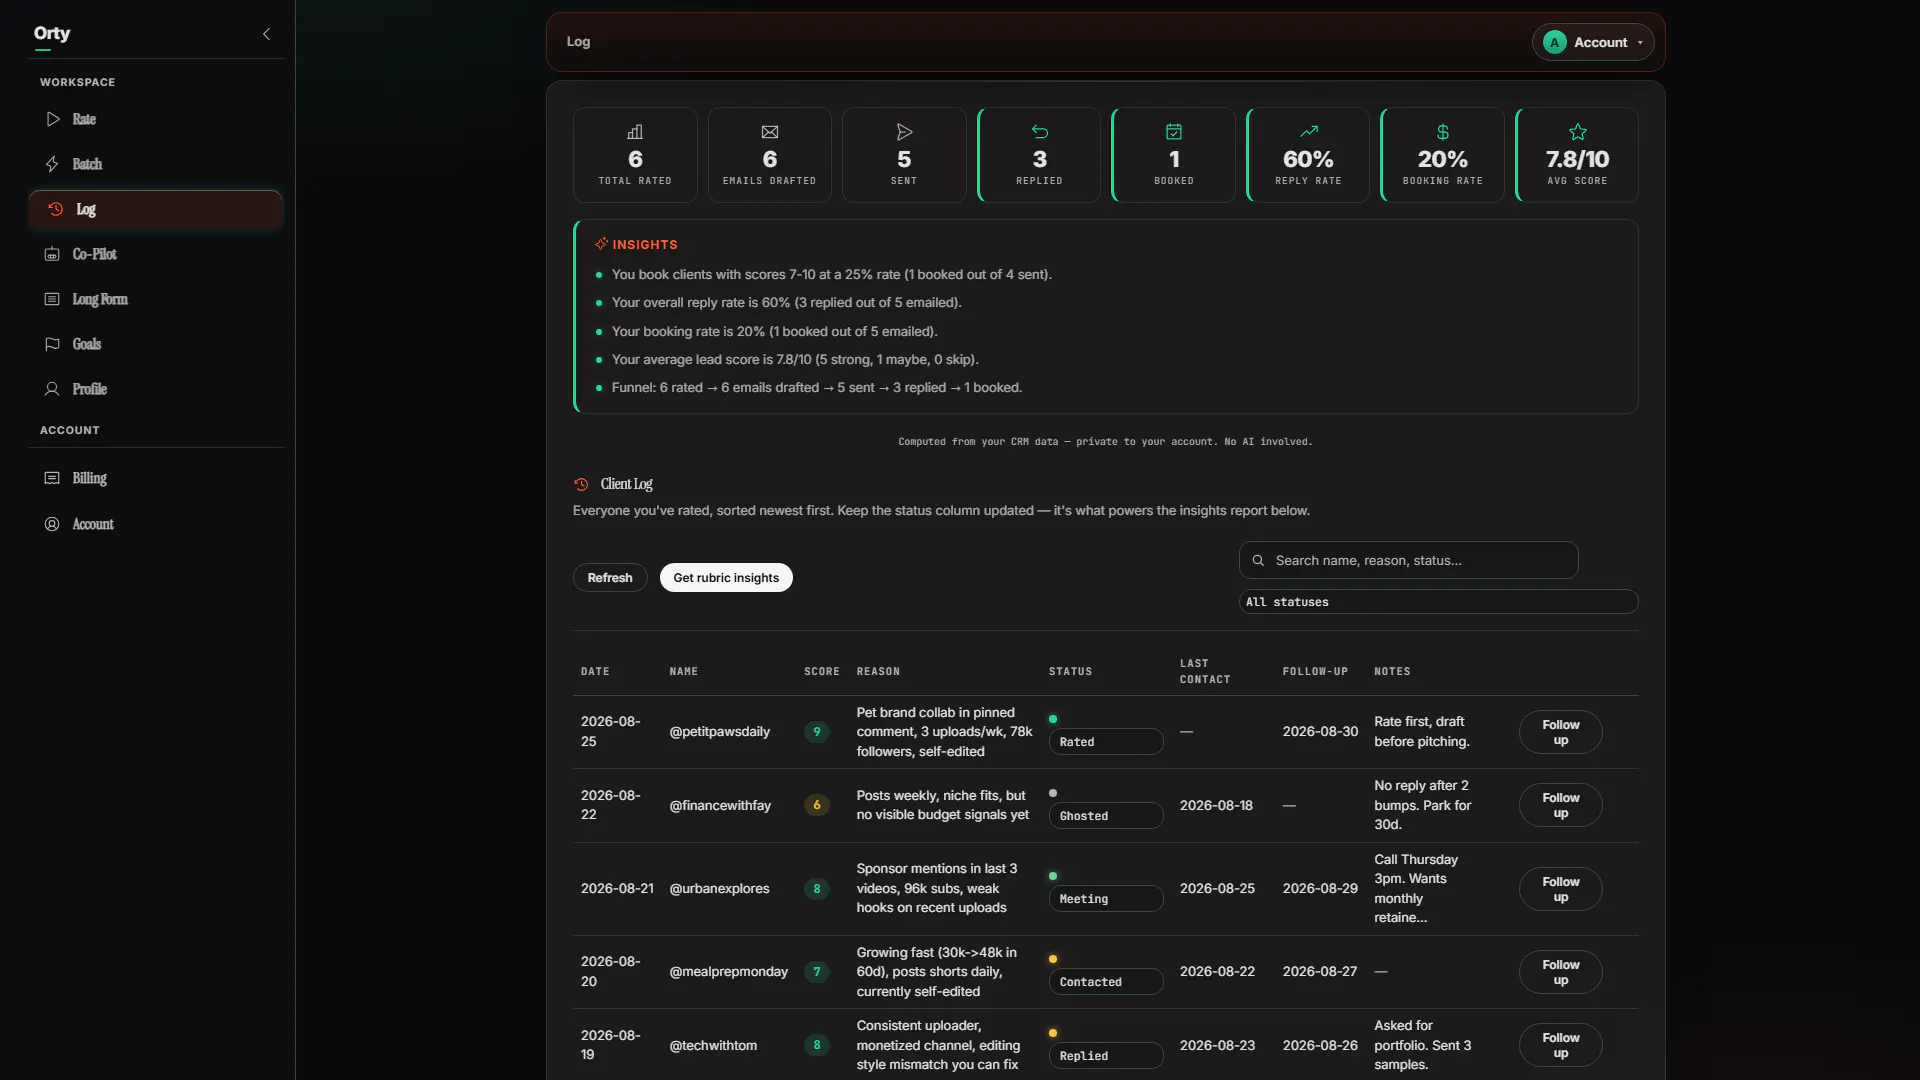Click the Rate play icon in sidebar
The width and height of the screenshot is (1920, 1080).
click(x=53, y=119)
